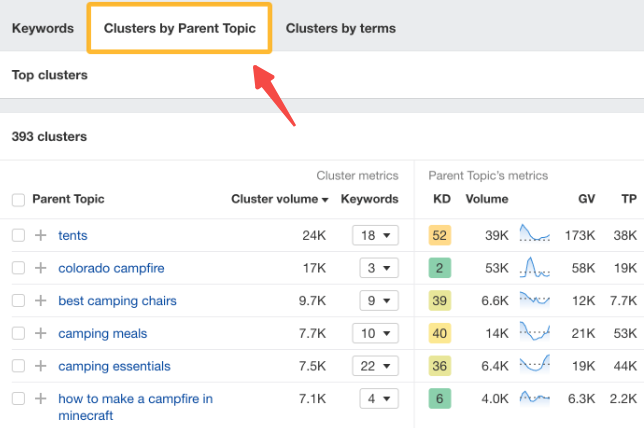This screenshot has width=644, height=428.
Task: Switch to the Keywords tab
Action: (43, 28)
